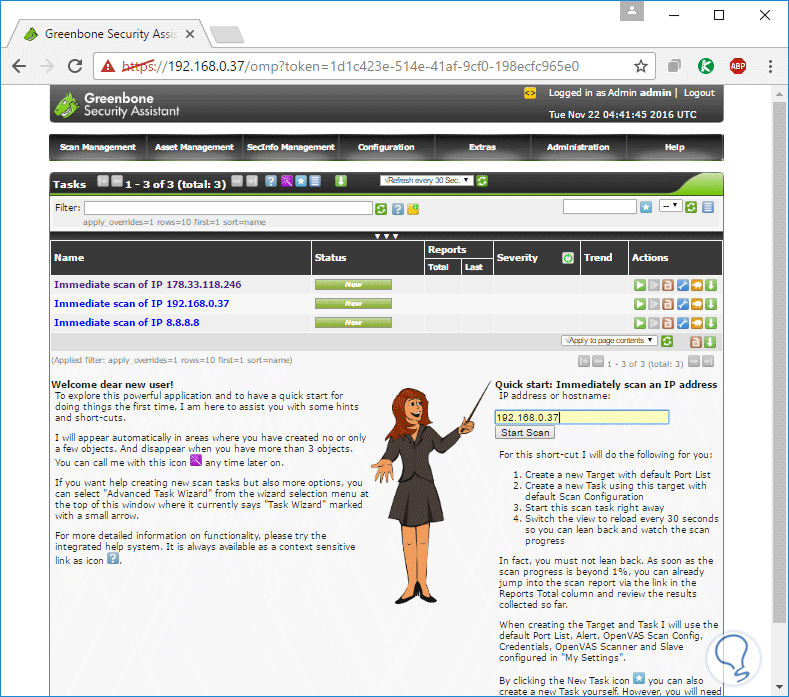
Task: Edit task for IP 8.8.8.8 (wrench icon)
Action: pyautogui.click(x=682, y=323)
